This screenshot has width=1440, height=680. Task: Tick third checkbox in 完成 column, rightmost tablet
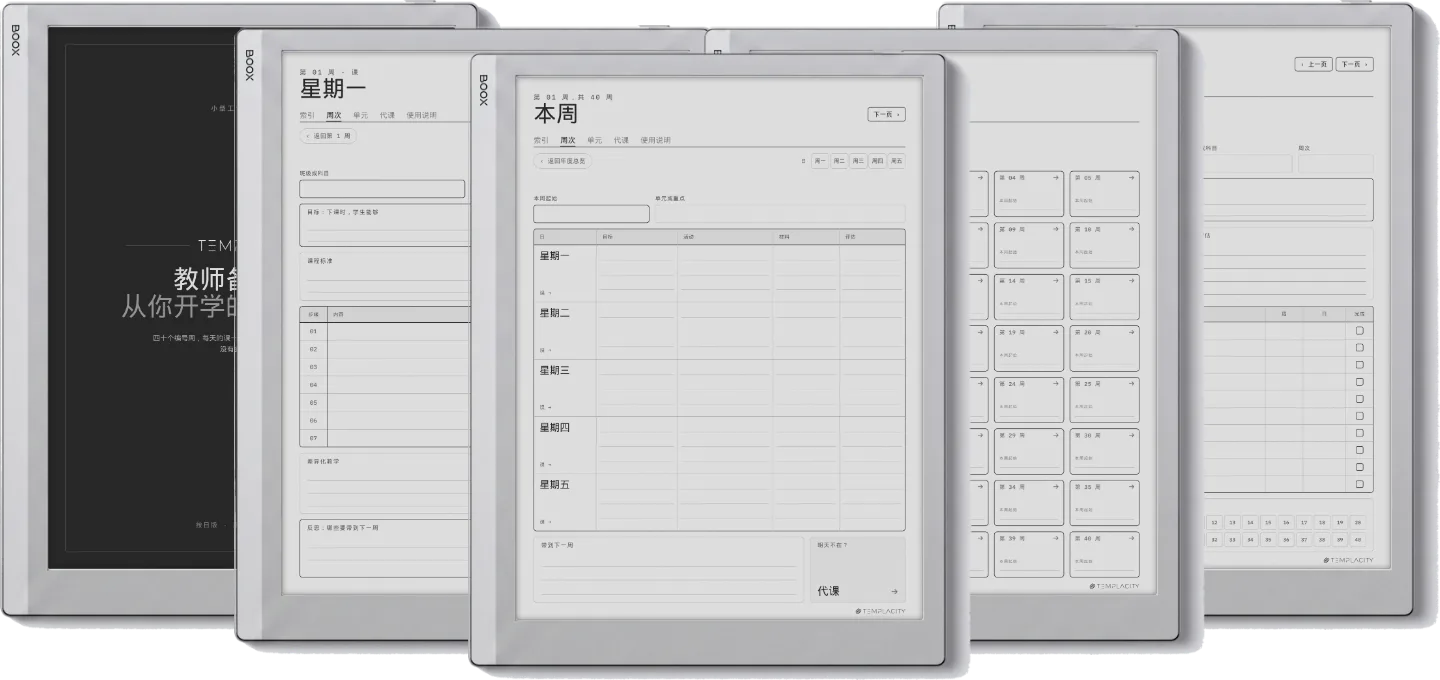pyautogui.click(x=1359, y=365)
